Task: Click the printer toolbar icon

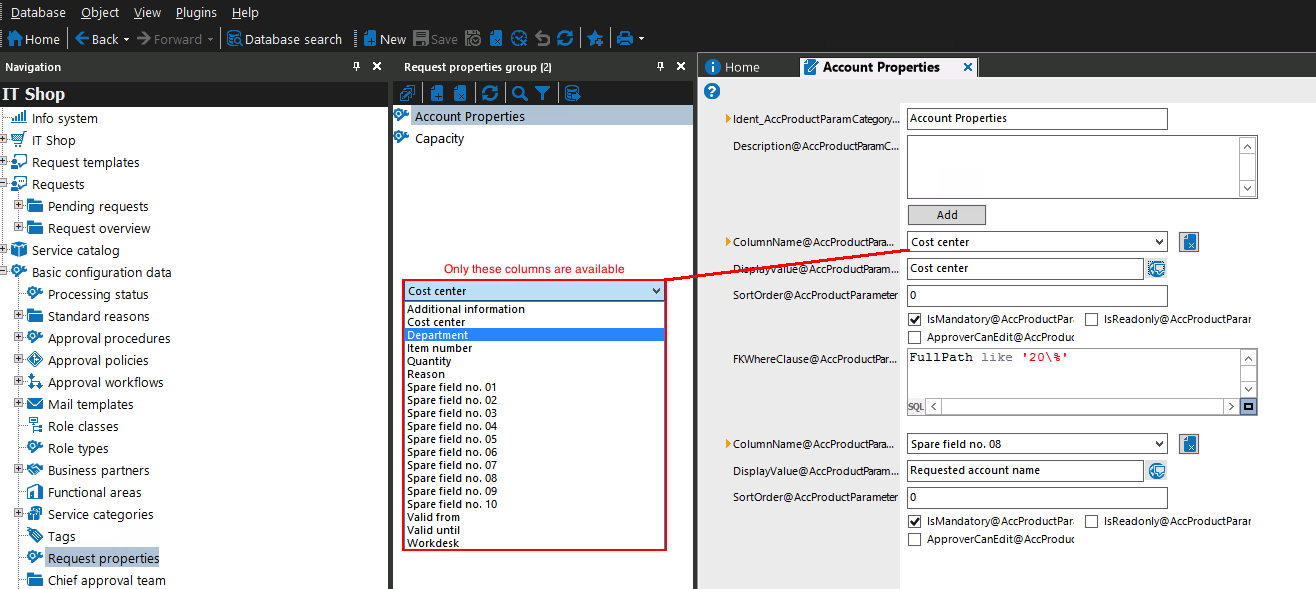Action: 625,39
